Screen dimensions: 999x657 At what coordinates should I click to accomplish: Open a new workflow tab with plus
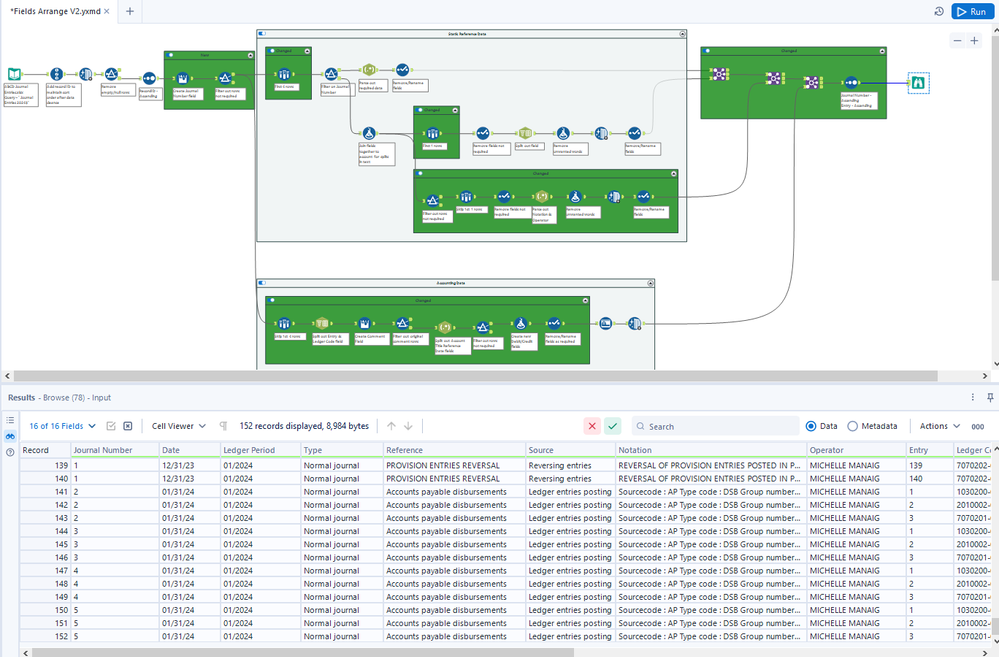point(130,11)
